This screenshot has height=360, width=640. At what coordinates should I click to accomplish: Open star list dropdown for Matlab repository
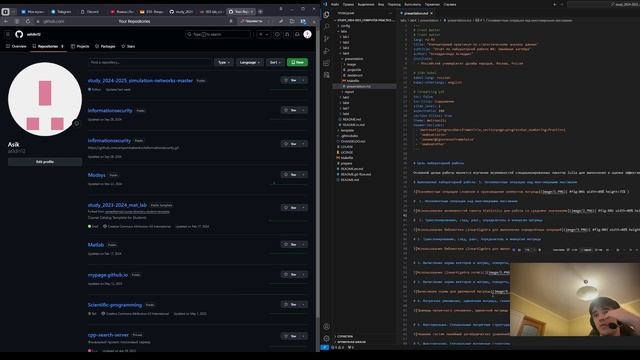(x=303, y=244)
